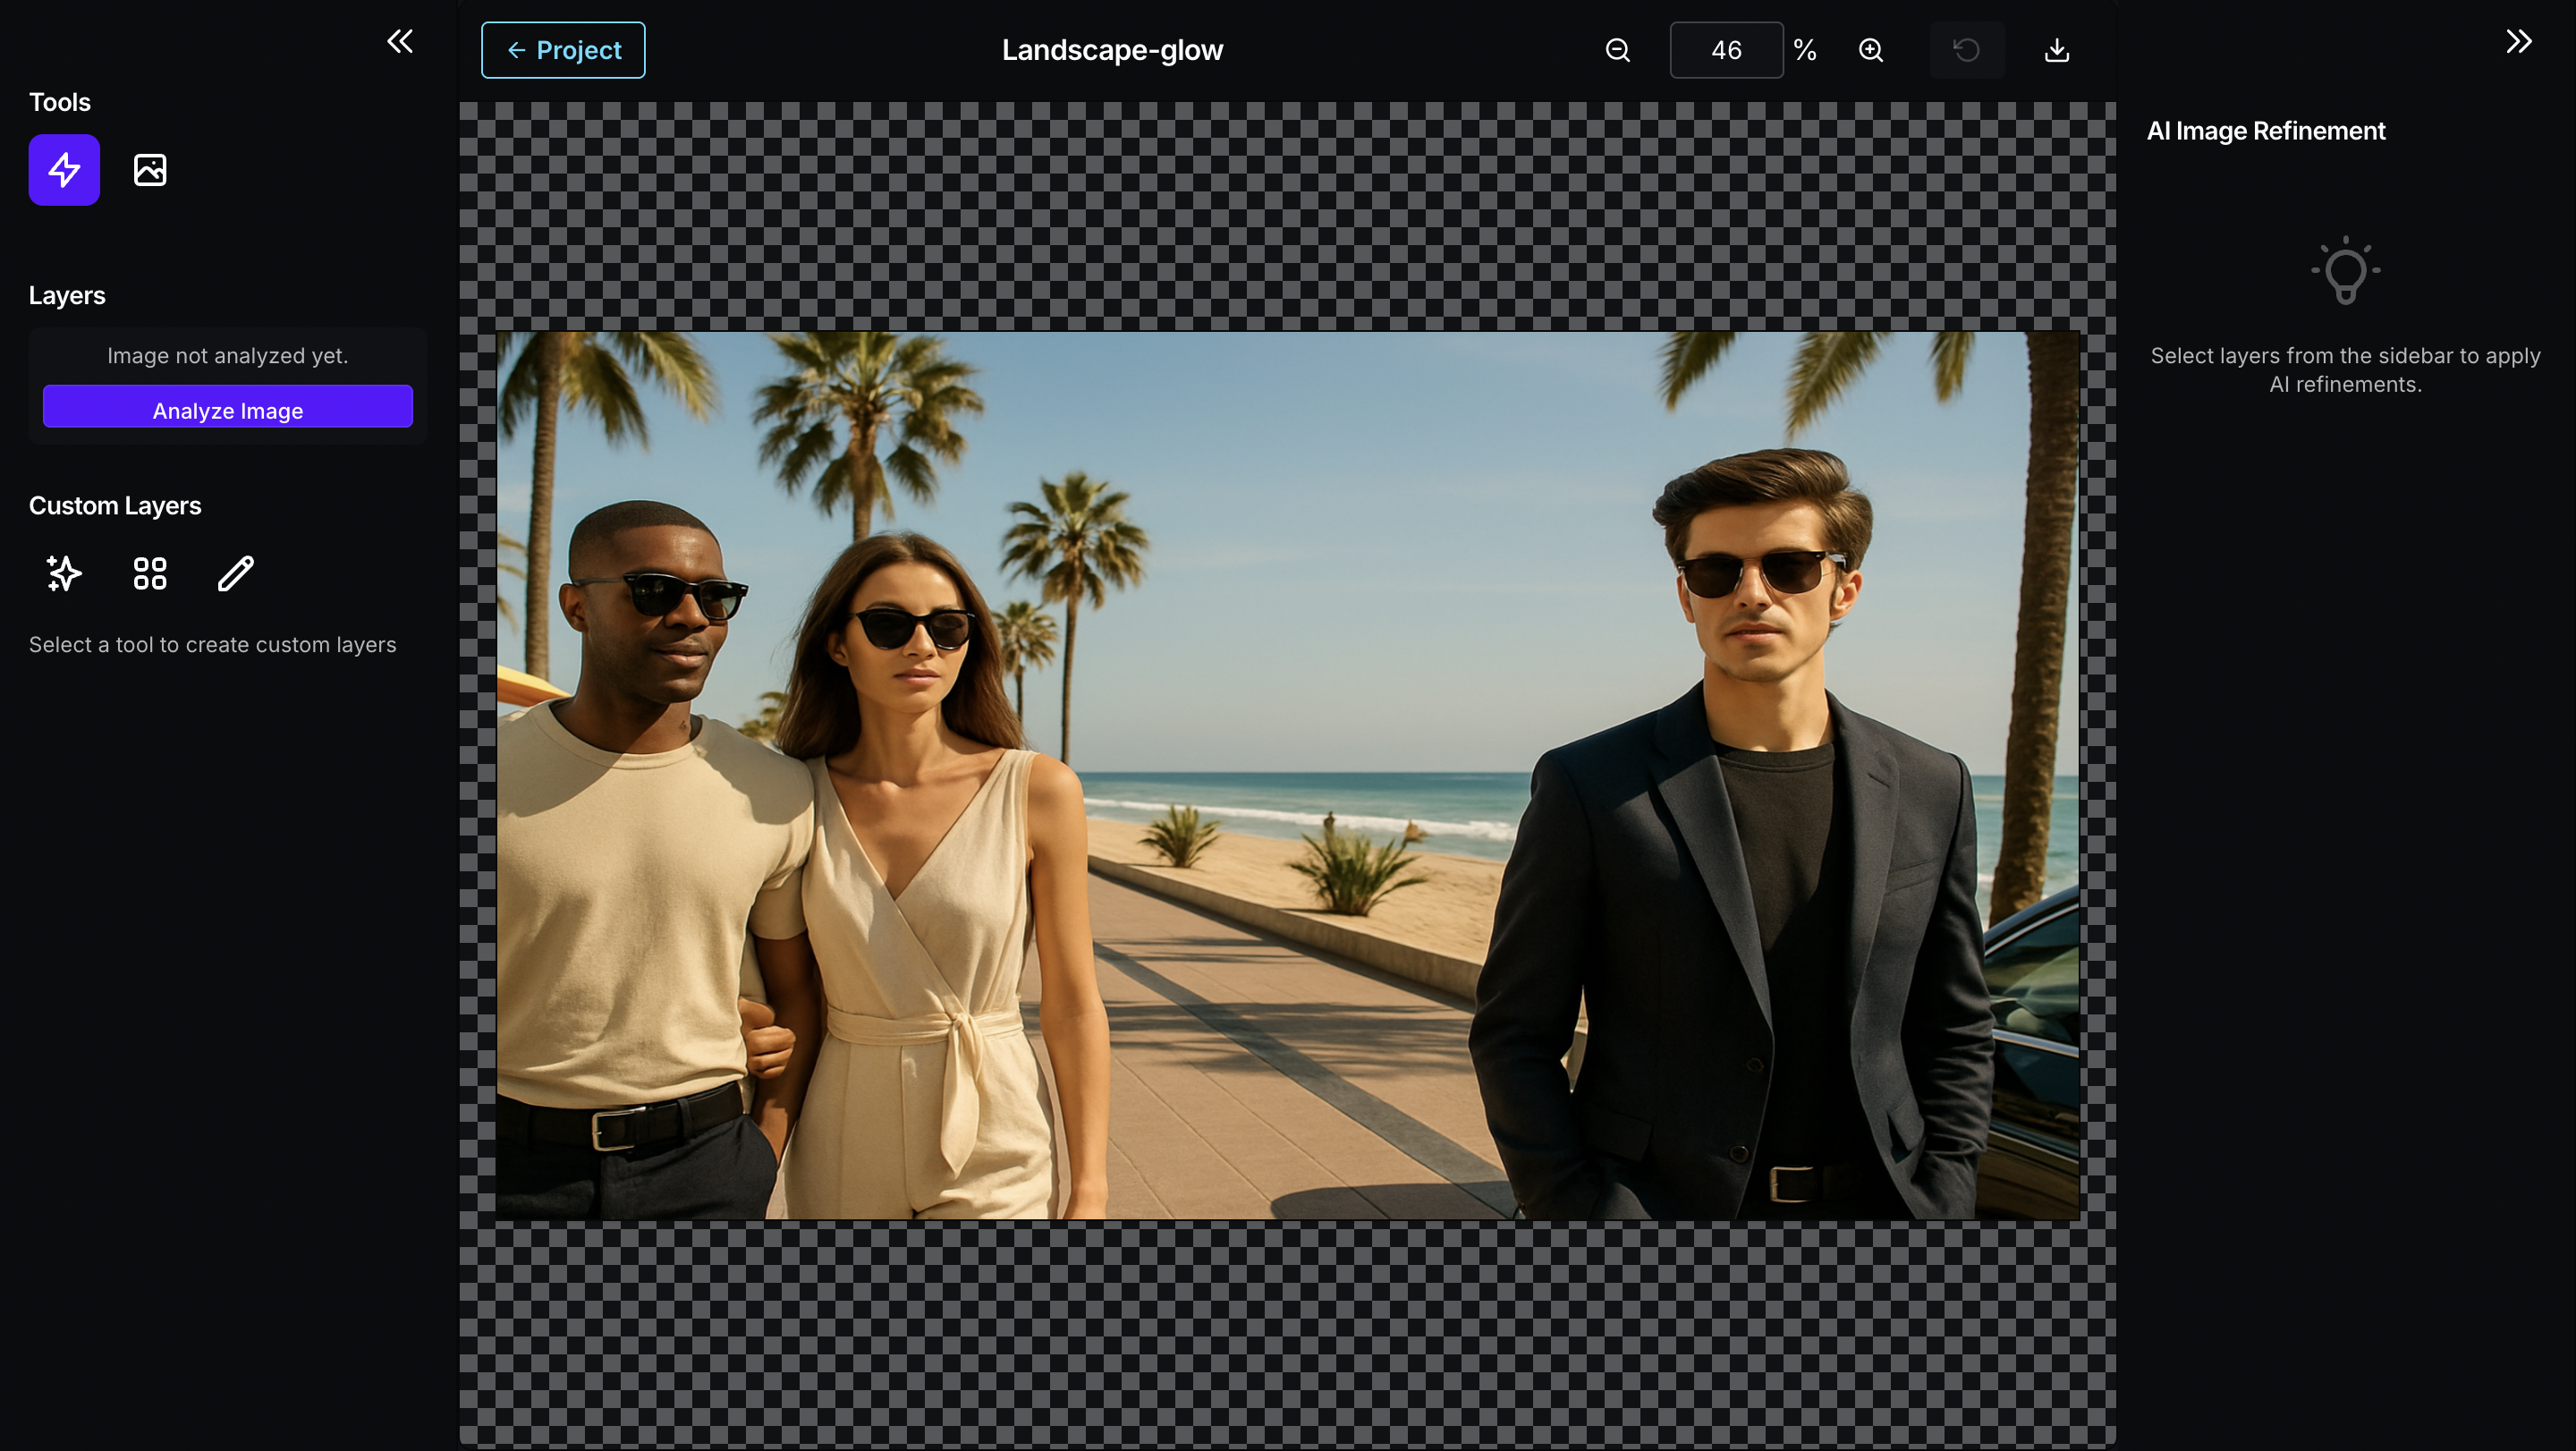Collapse the left sidebar panel
Viewport: 2576px width, 1451px height.
pyautogui.click(x=400, y=41)
